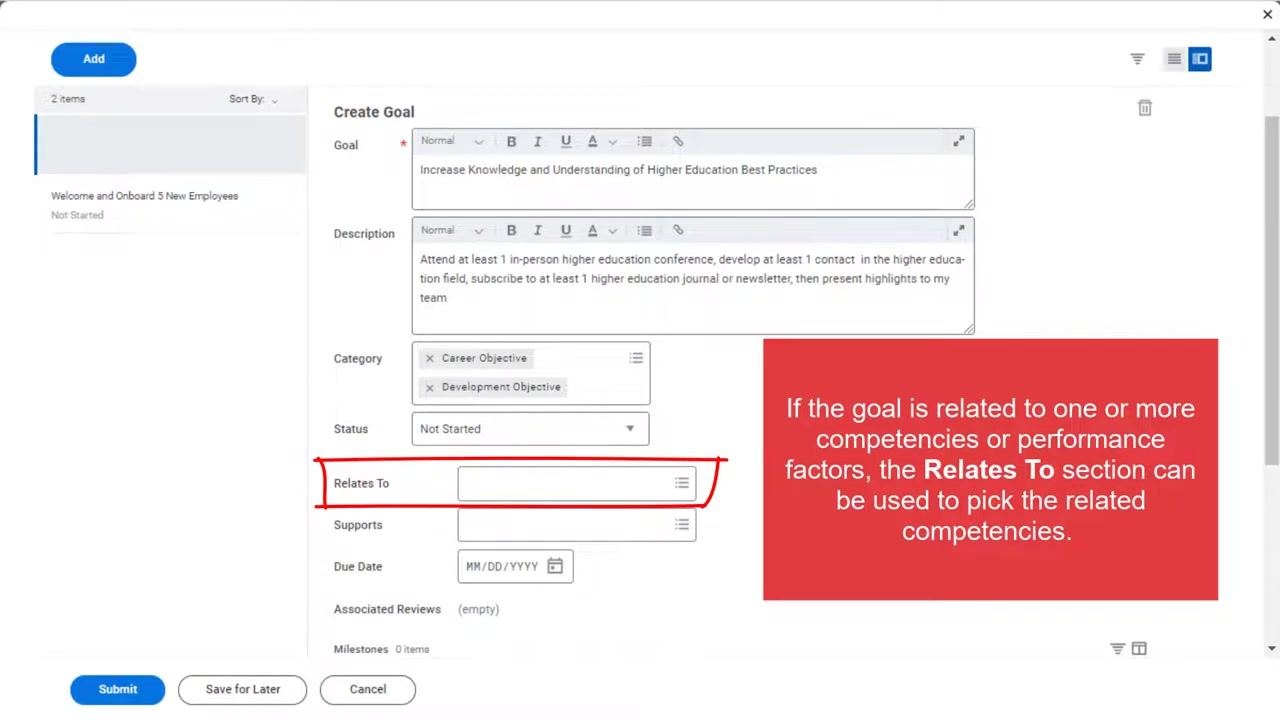1280x720 pixels.
Task: Open calendar picker in Due Date field
Action: coord(555,566)
